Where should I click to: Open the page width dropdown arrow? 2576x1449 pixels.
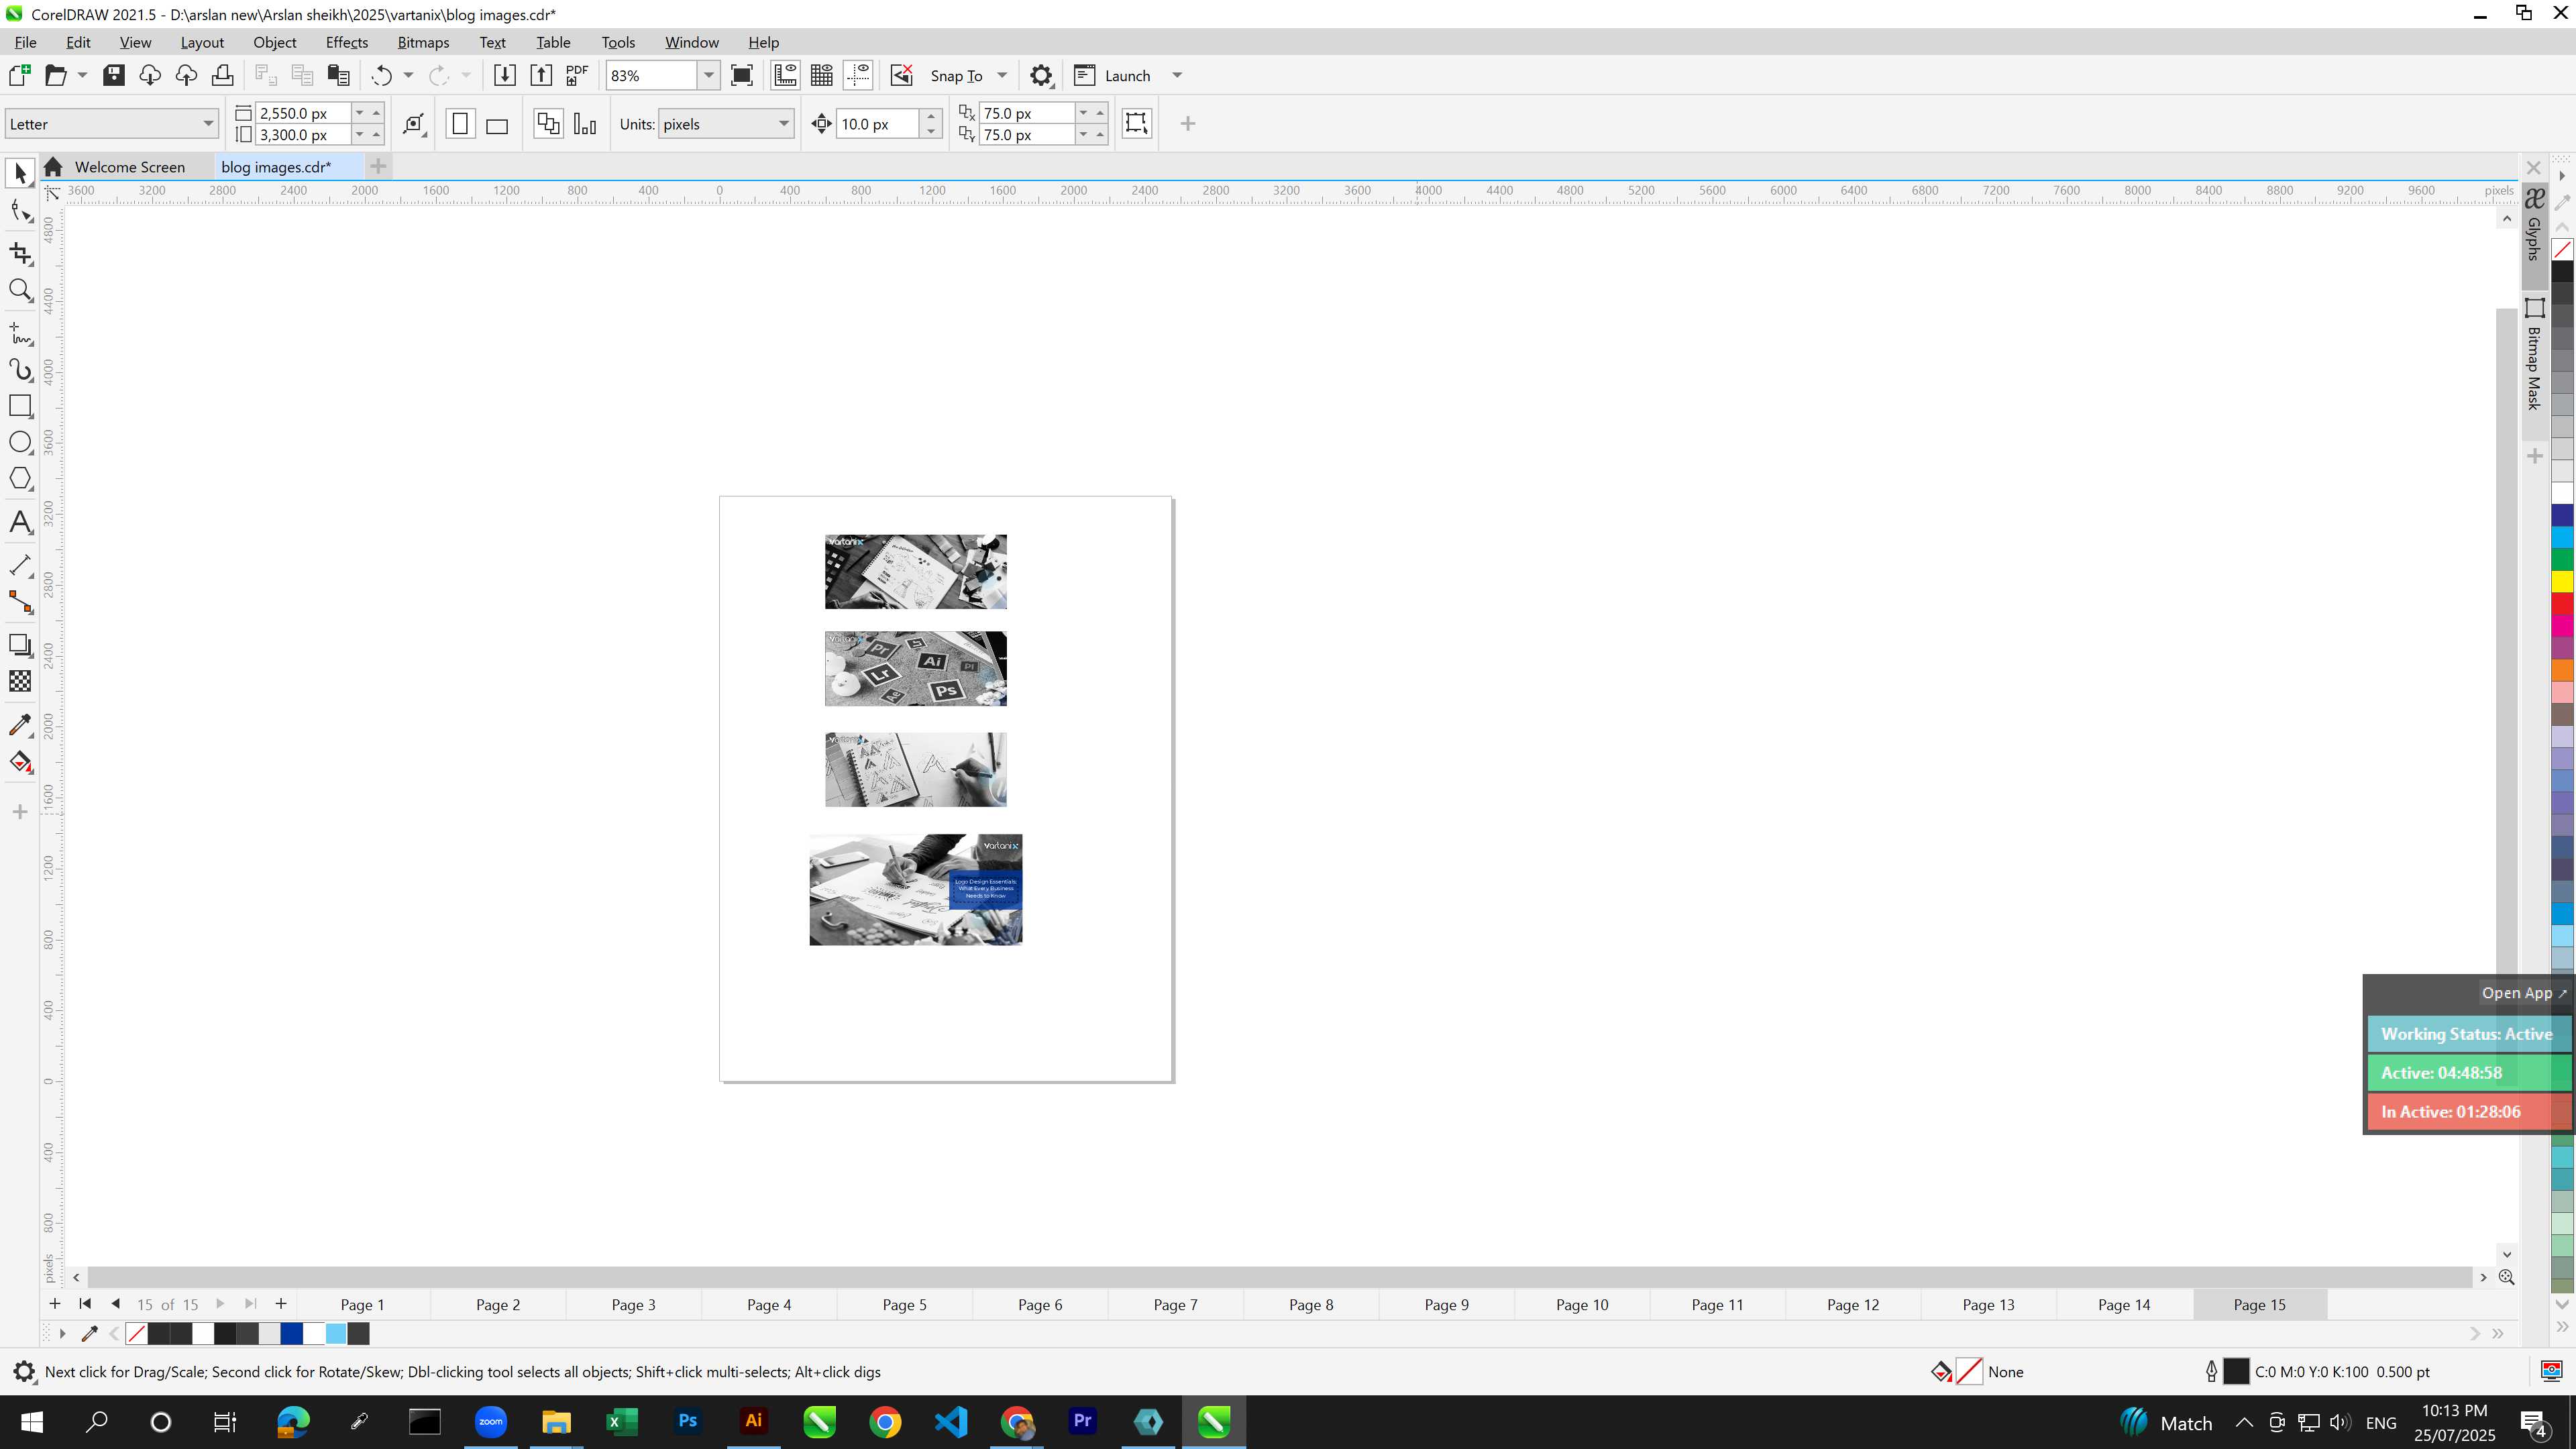pos(359,113)
